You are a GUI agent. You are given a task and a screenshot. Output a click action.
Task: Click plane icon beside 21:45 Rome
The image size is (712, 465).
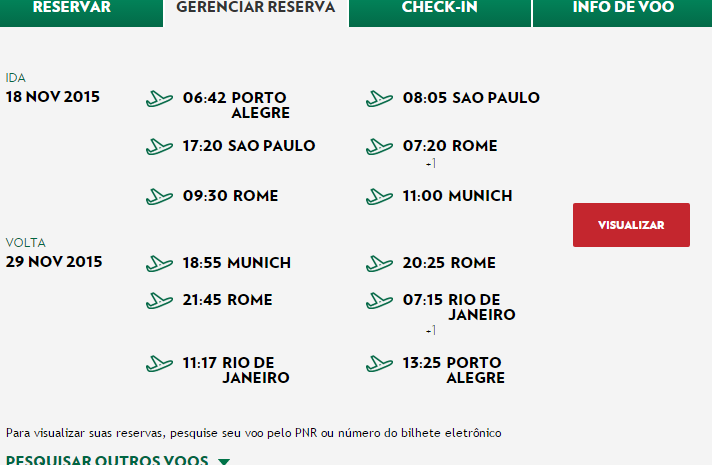tap(159, 301)
